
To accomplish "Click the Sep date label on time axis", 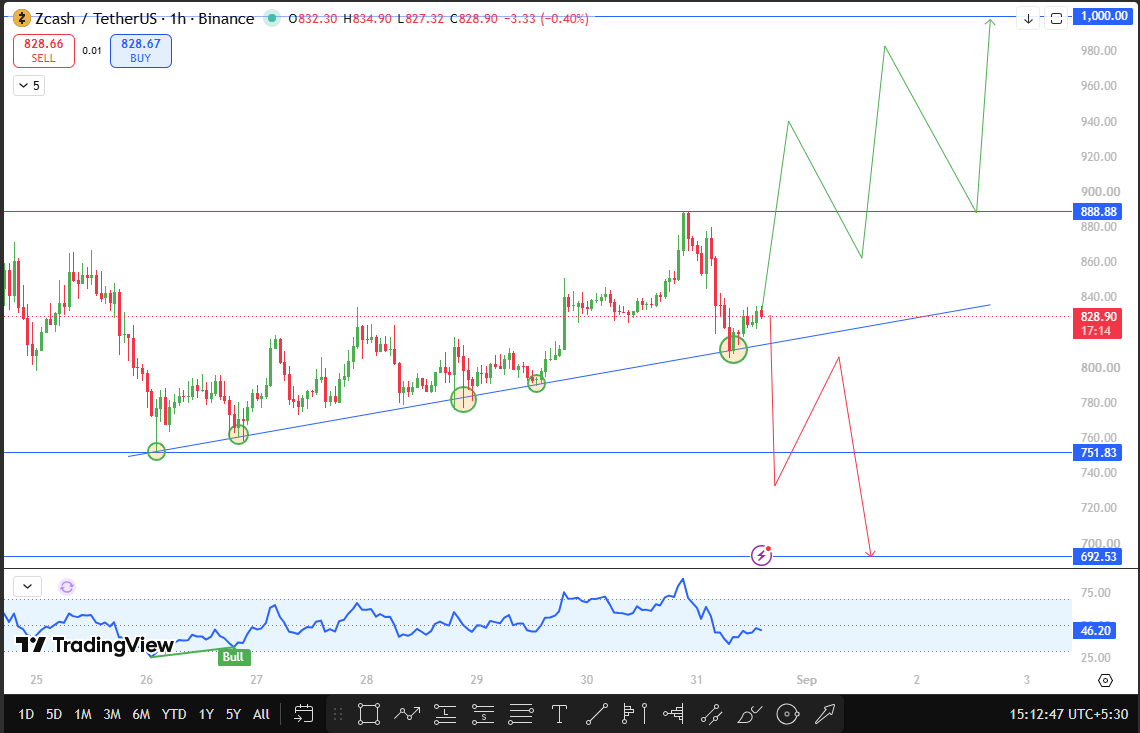I will click(x=806, y=680).
